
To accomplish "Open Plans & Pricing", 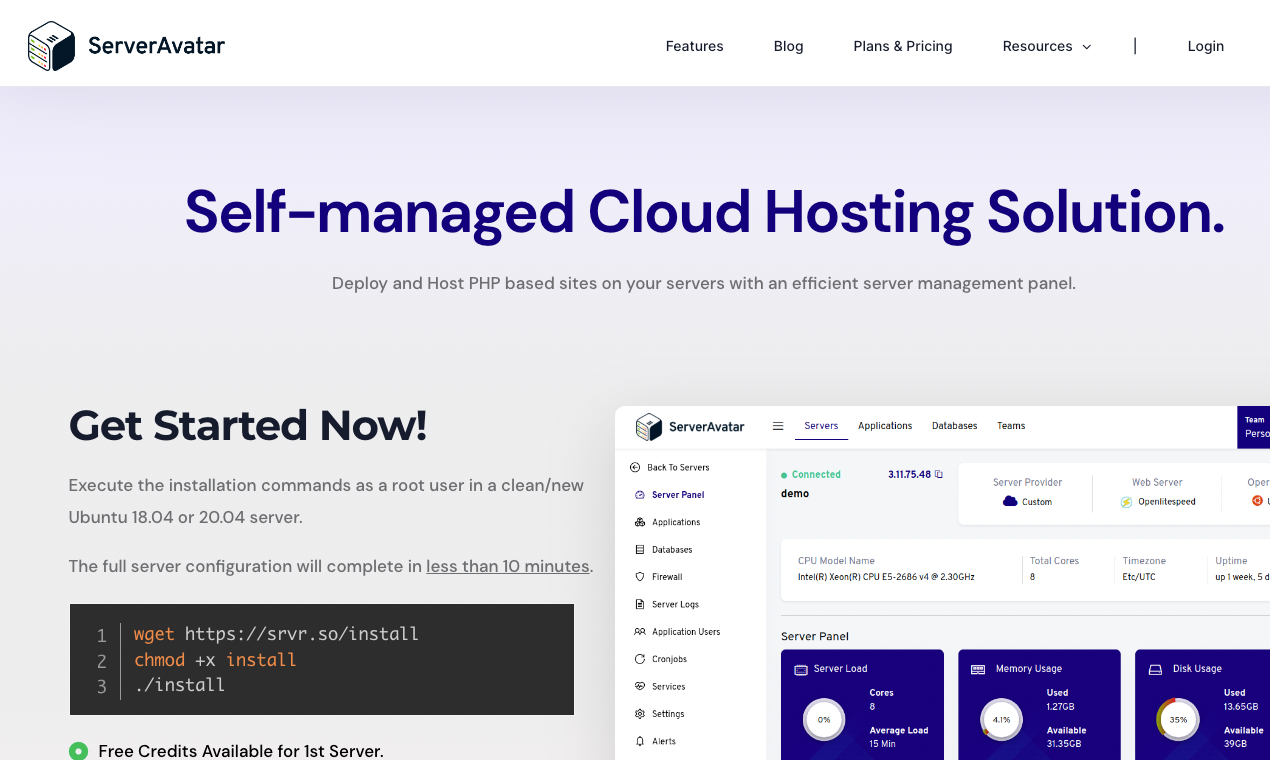I will tap(902, 46).
